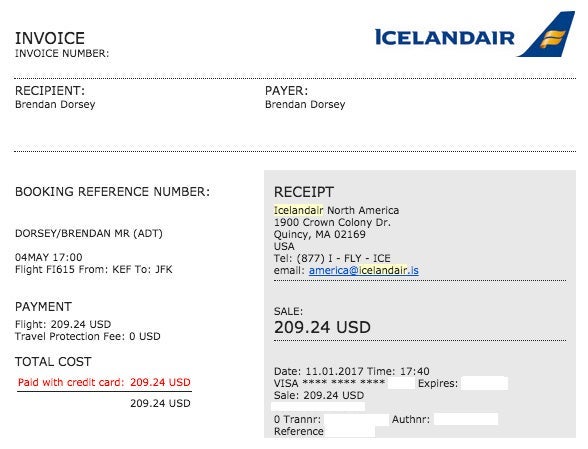This screenshot has height=449, width=588.
Task: Click the large 209.24 USD sale amount
Action: tap(322, 327)
